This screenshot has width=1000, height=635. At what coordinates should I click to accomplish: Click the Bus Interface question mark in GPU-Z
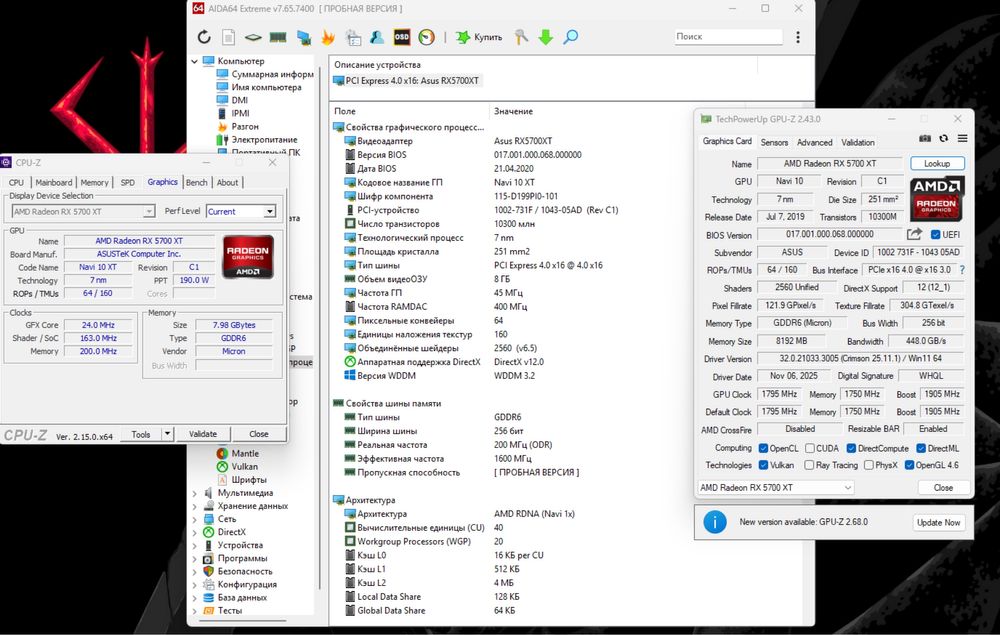(962, 270)
